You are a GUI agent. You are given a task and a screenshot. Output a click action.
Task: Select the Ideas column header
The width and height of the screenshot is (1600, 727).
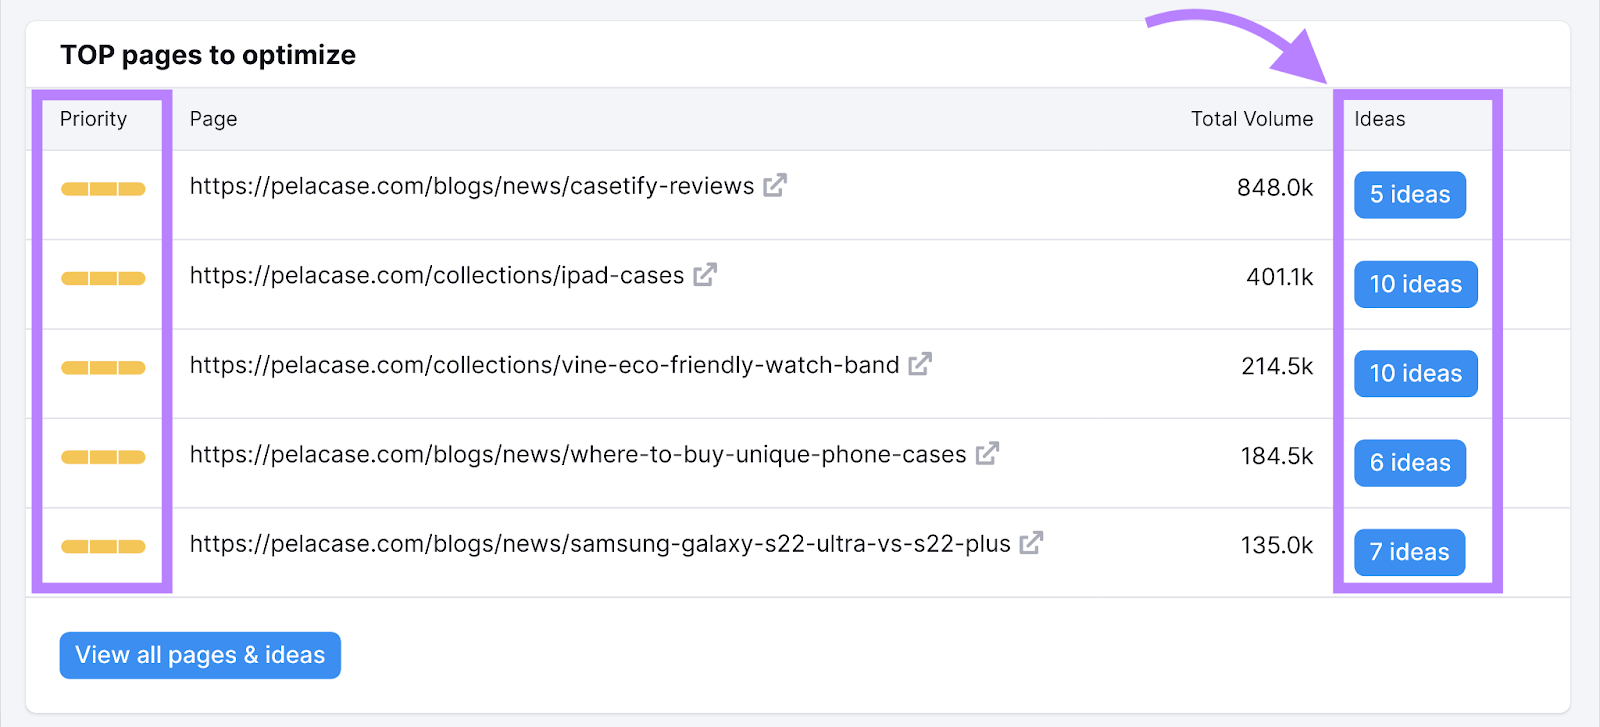1379,119
